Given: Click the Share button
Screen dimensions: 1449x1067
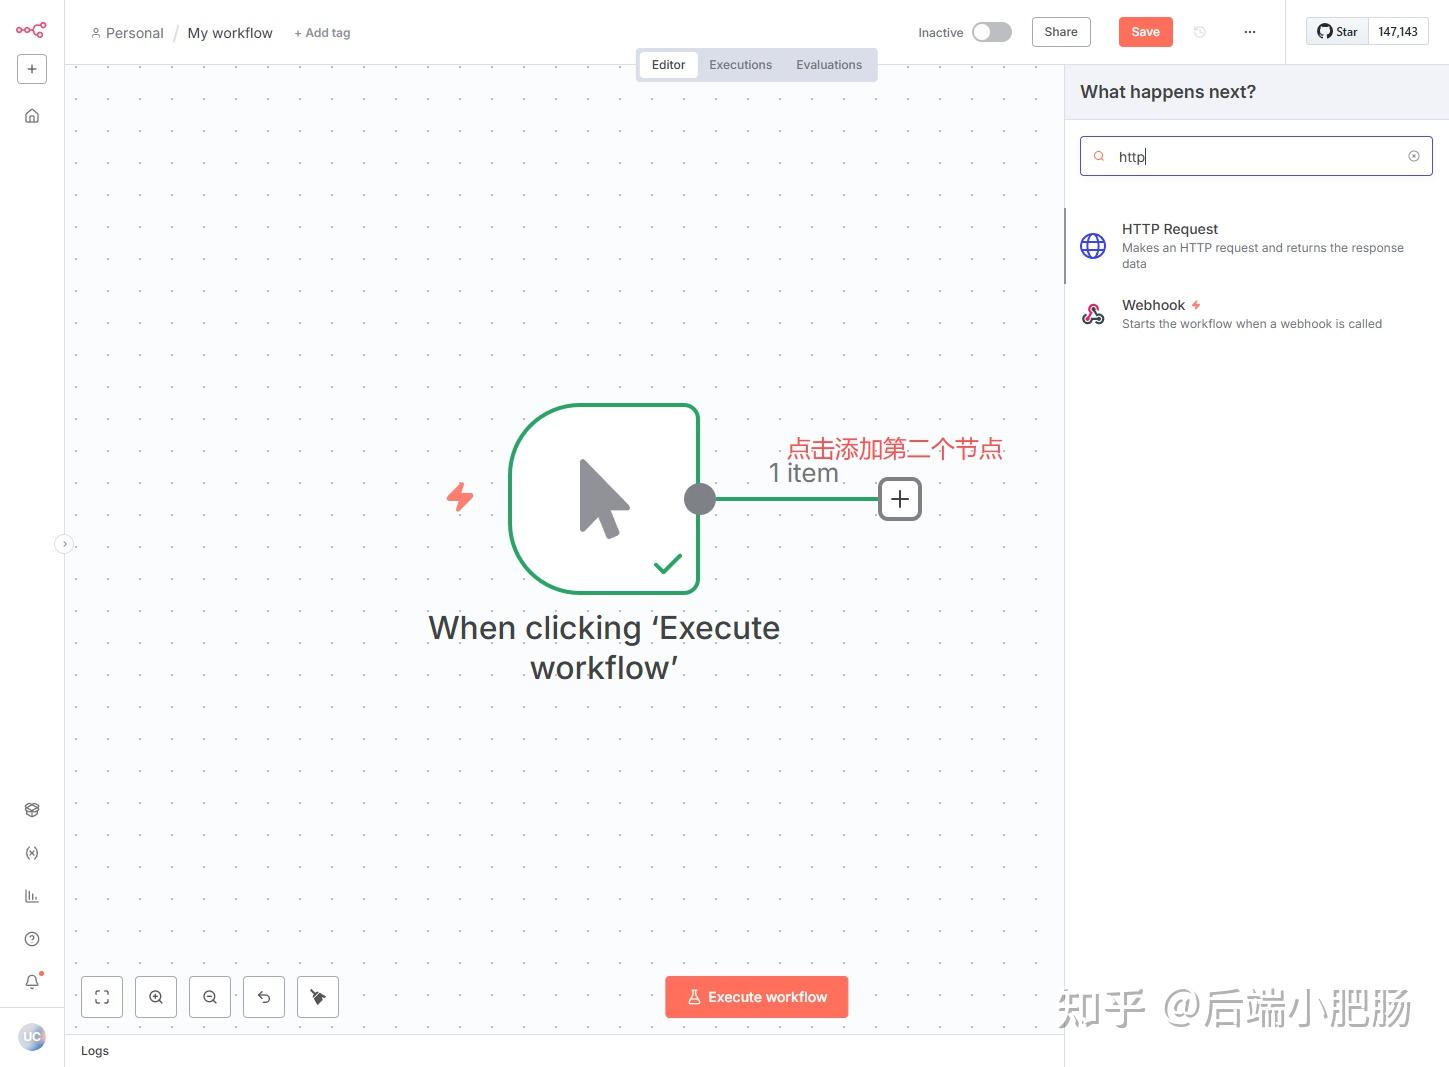Looking at the screenshot, I should point(1061,32).
